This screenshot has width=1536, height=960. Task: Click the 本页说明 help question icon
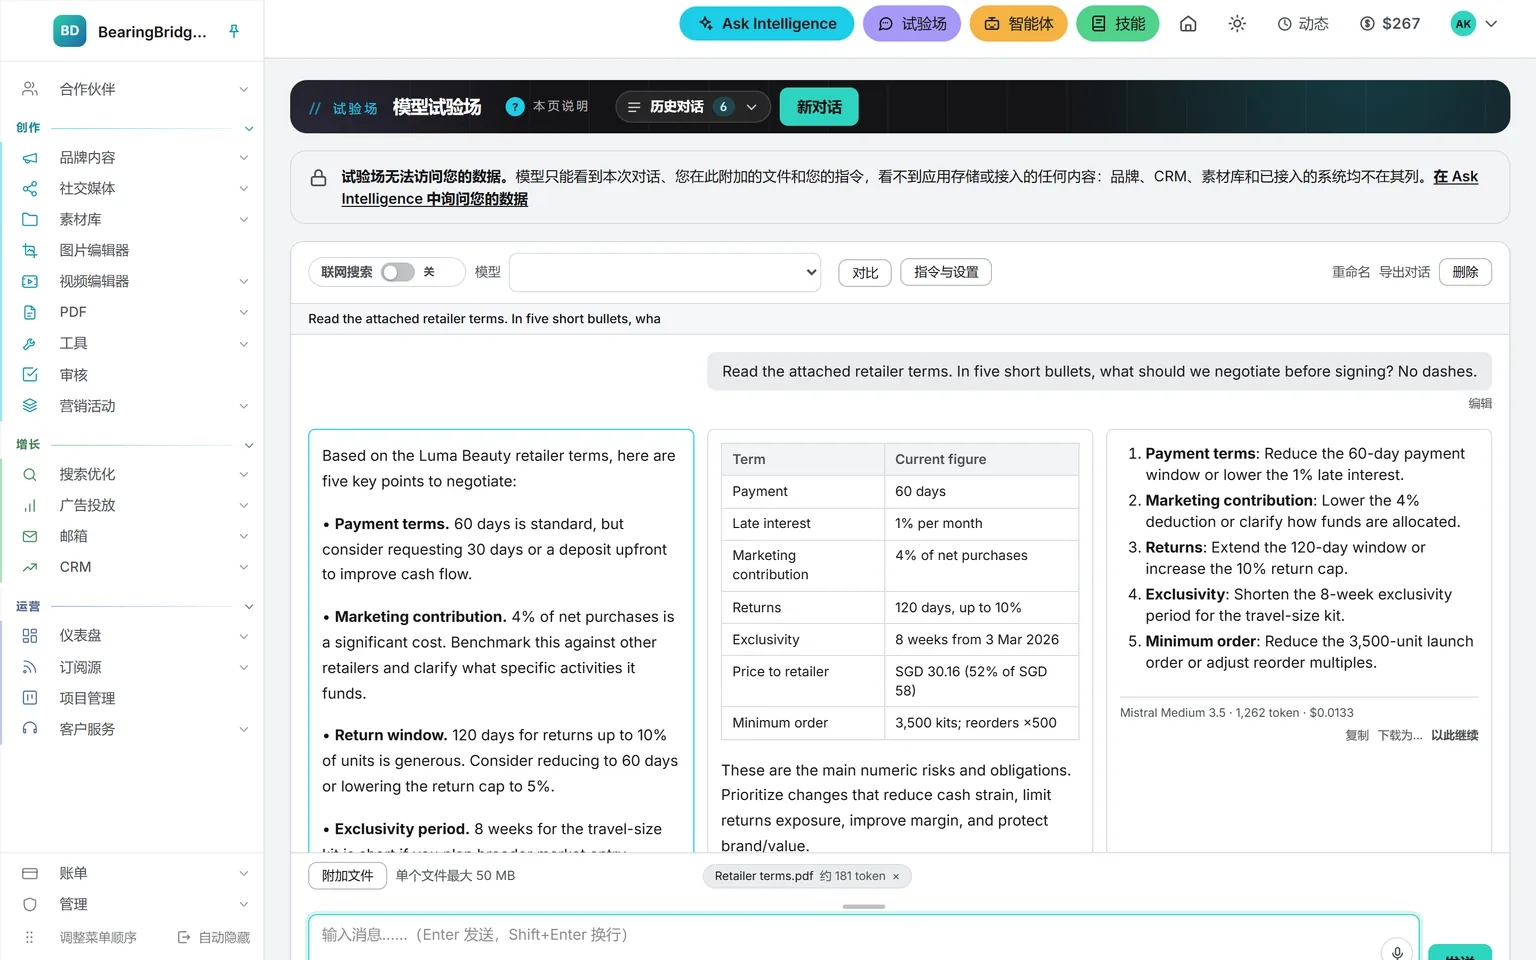click(x=515, y=107)
